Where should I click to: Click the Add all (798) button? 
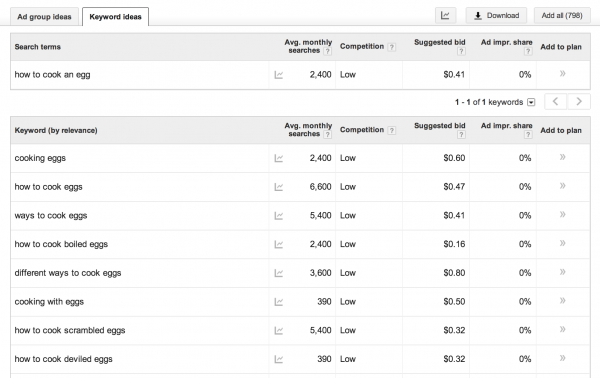[x=562, y=16]
